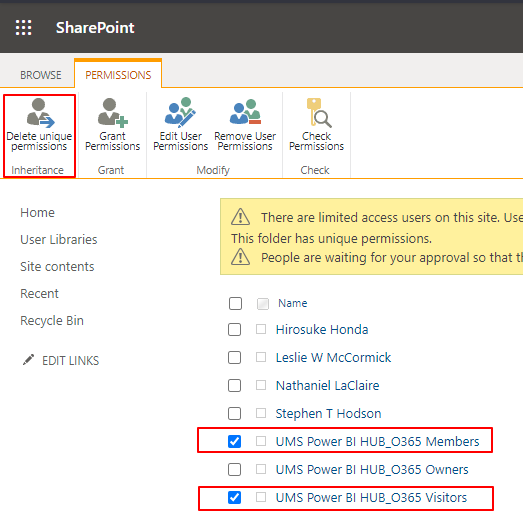The image size is (523, 524).
Task: Switch to the BROWSE ribbon tab
Action: click(x=41, y=75)
